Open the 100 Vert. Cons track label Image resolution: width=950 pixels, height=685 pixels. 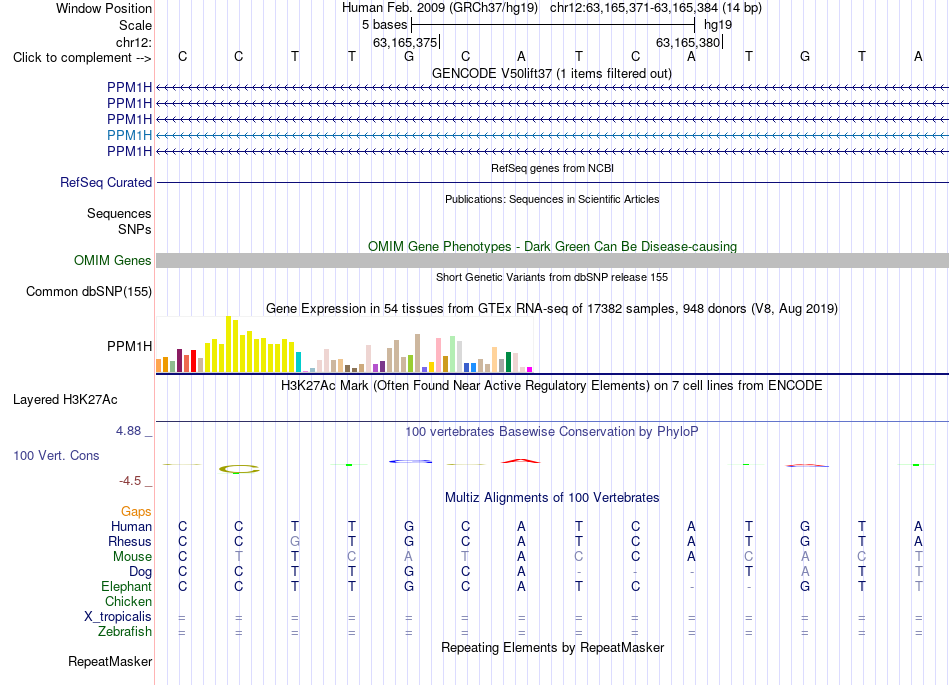coord(56,455)
